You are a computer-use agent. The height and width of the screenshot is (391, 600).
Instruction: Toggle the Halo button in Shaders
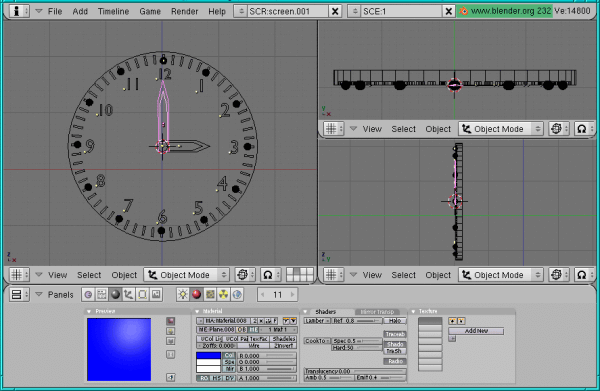click(395, 321)
